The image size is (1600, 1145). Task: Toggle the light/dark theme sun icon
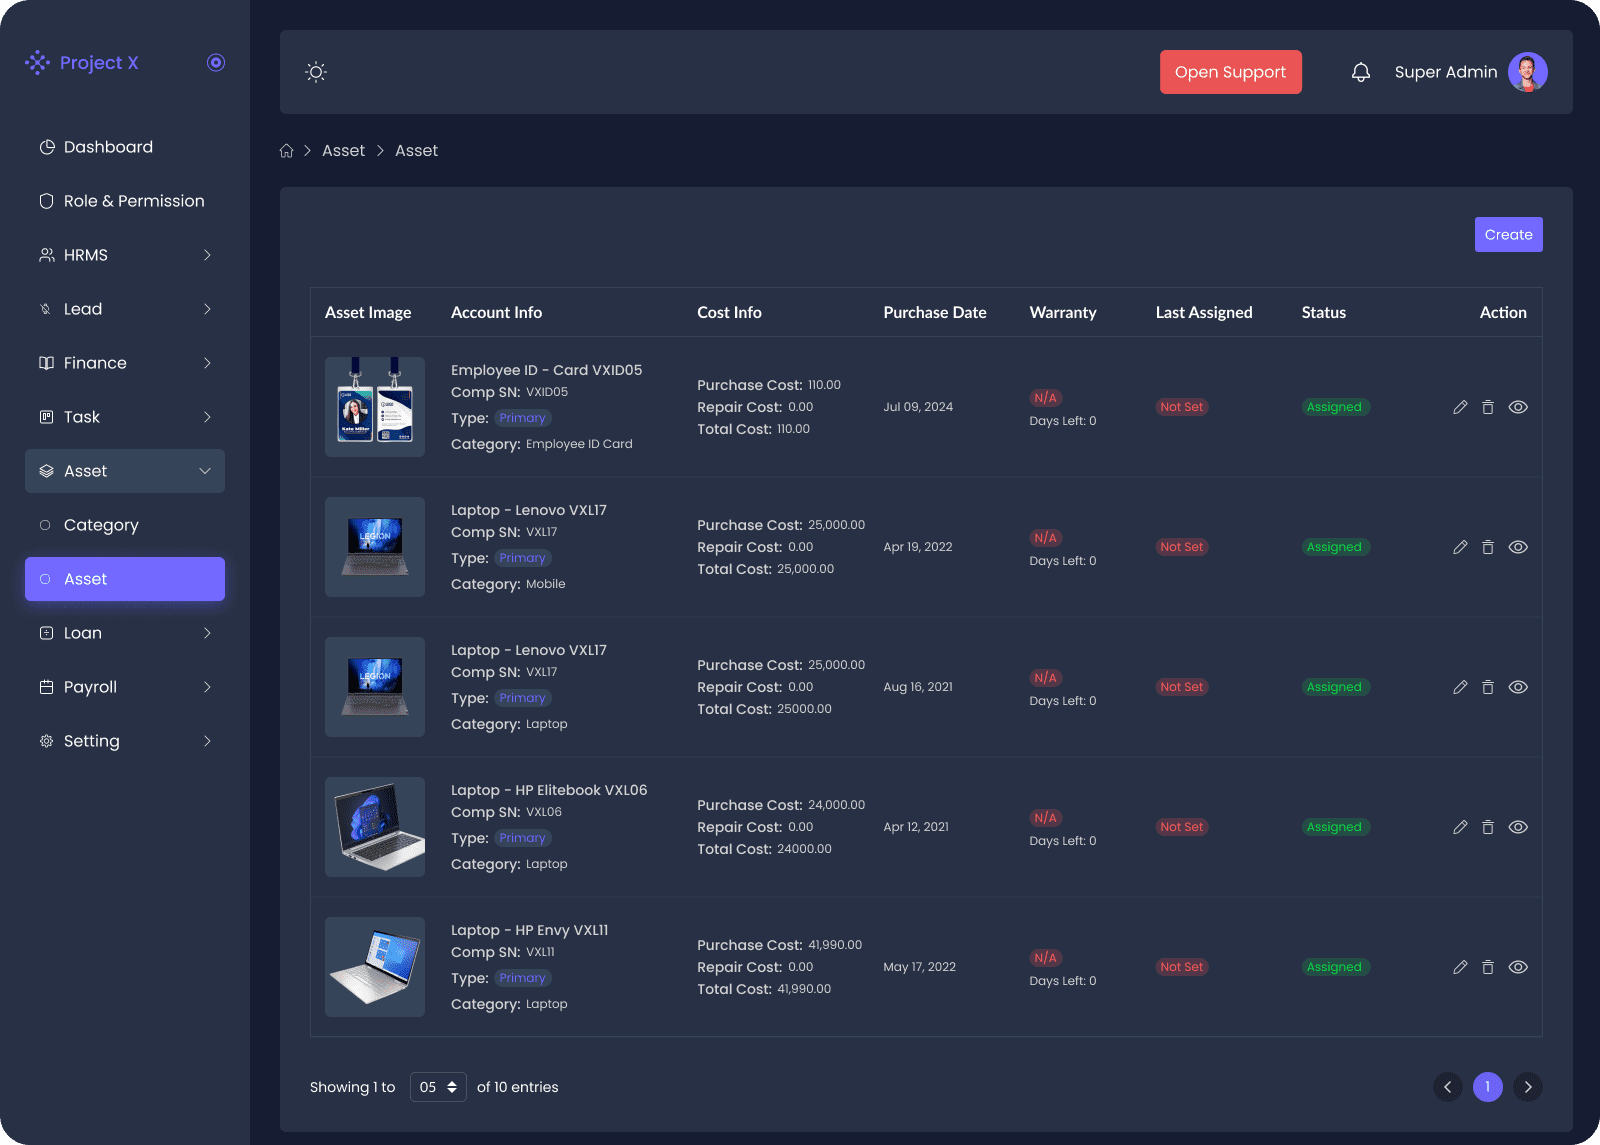pyautogui.click(x=316, y=72)
